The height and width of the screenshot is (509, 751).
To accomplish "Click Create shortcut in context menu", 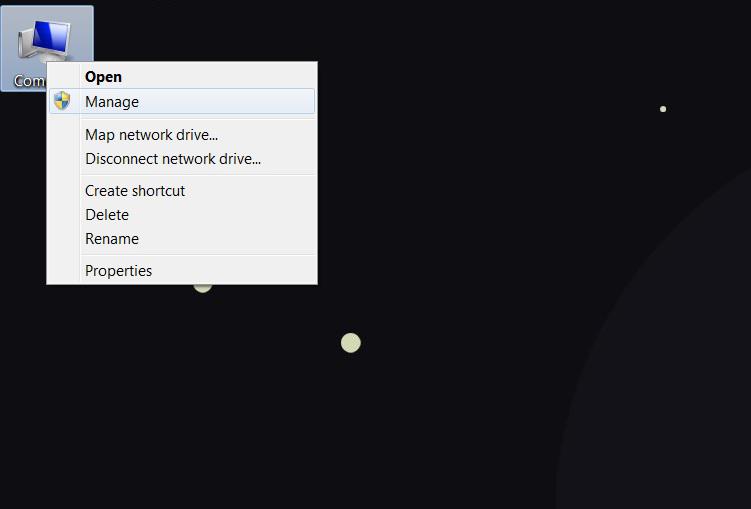I will (x=135, y=191).
